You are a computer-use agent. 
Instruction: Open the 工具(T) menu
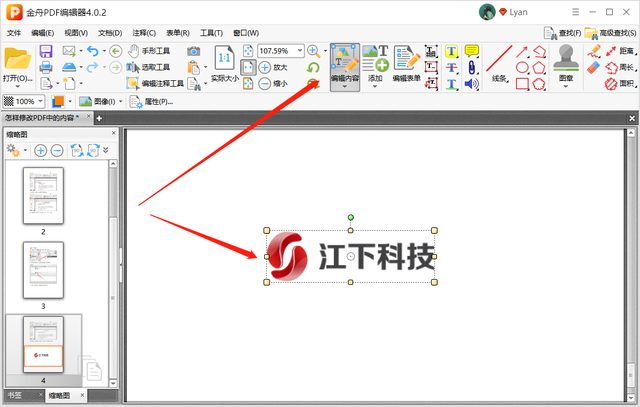point(211,33)
